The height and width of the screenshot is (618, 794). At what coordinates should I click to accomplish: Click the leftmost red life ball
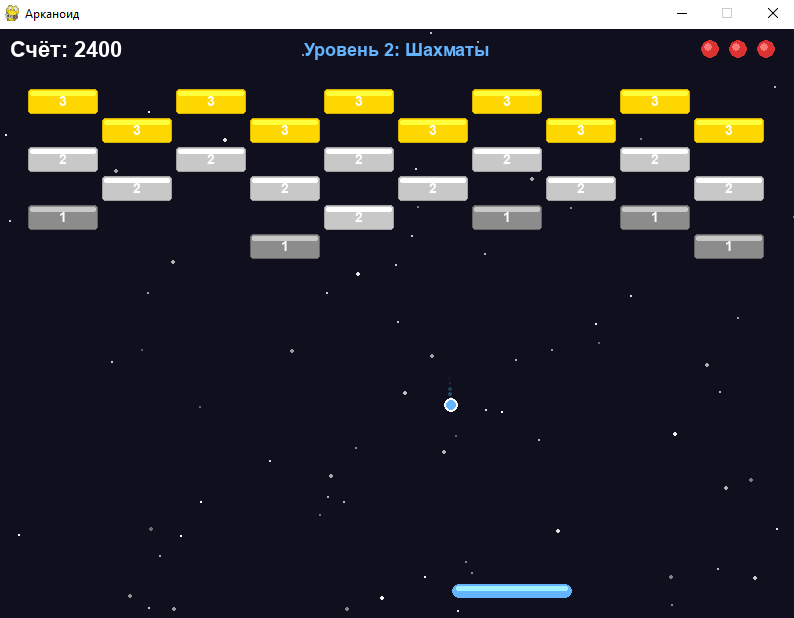[710, 49]
